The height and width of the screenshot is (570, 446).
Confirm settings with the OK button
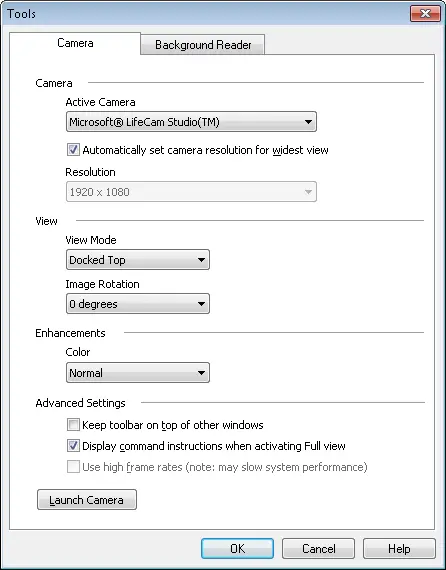coord(237,549)
